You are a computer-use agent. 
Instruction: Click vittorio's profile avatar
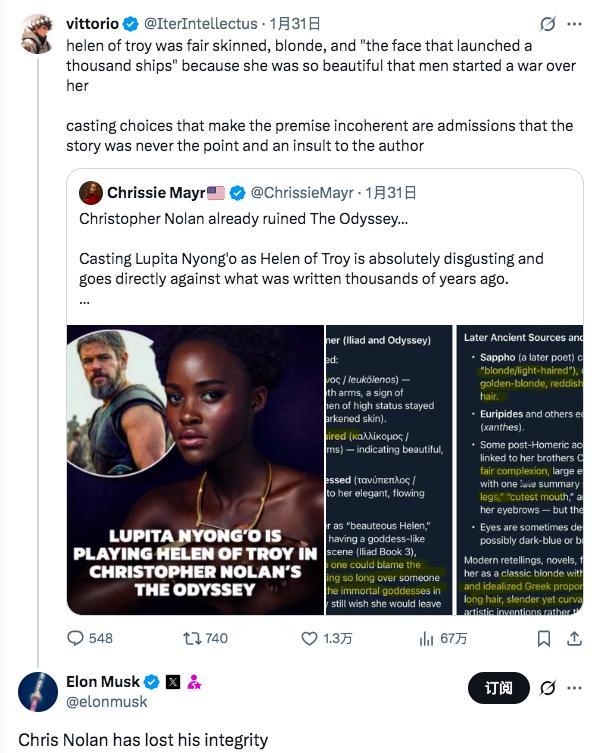pos(37,35)
